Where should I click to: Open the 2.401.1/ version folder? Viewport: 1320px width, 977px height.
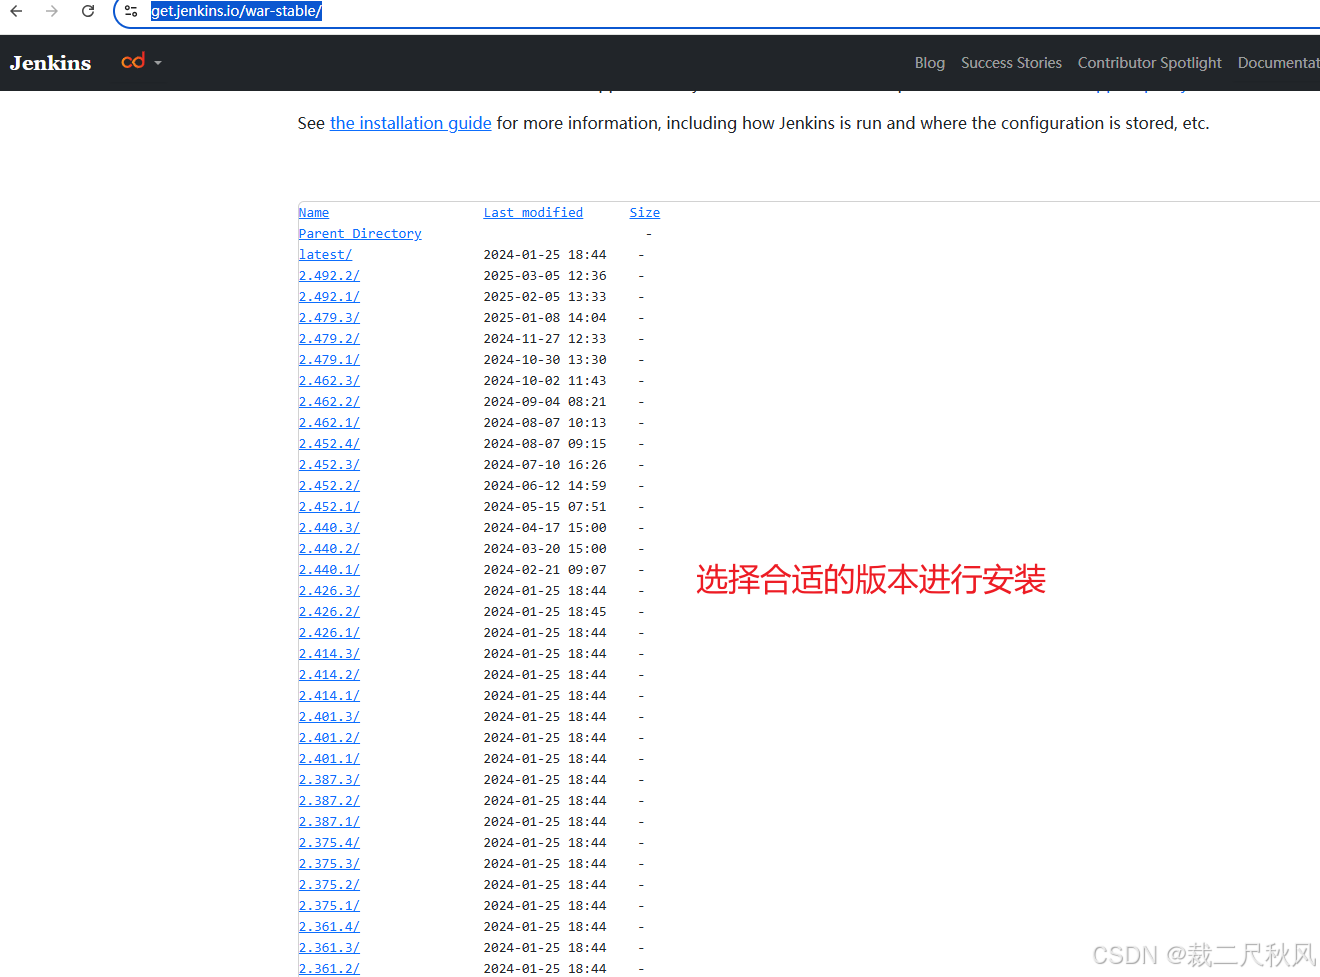329,759
